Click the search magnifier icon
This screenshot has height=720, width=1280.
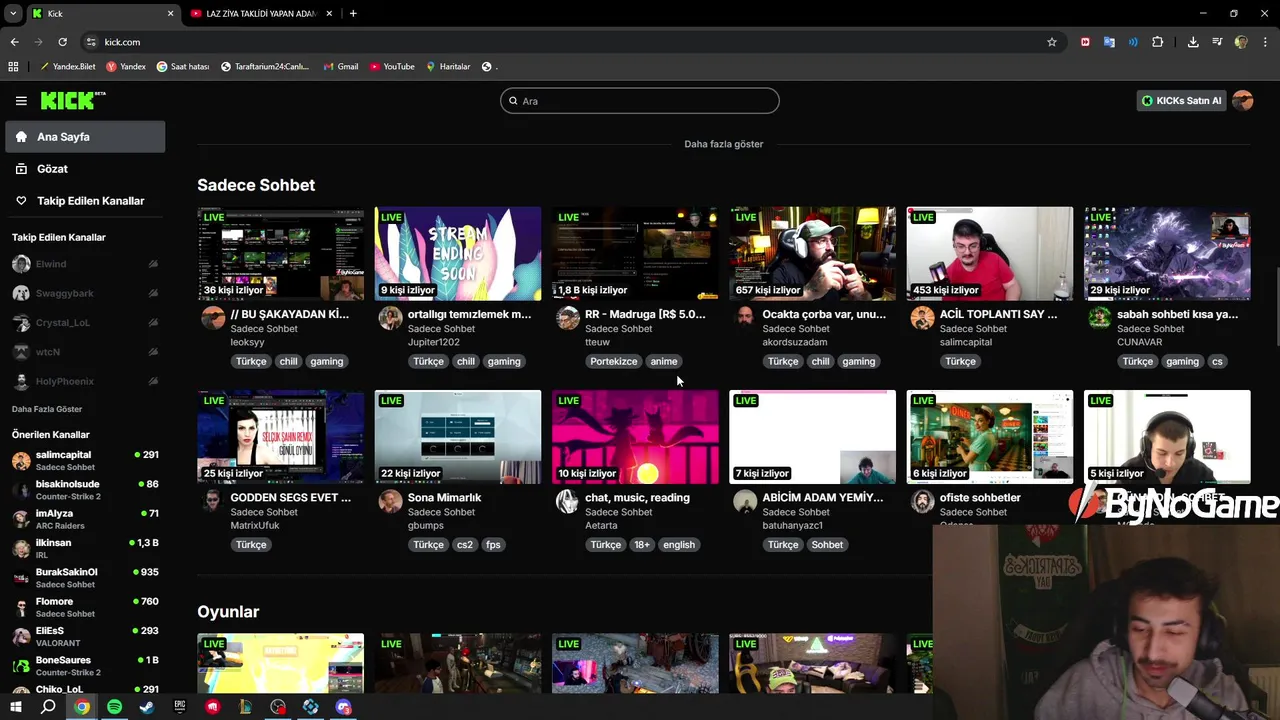513,101
